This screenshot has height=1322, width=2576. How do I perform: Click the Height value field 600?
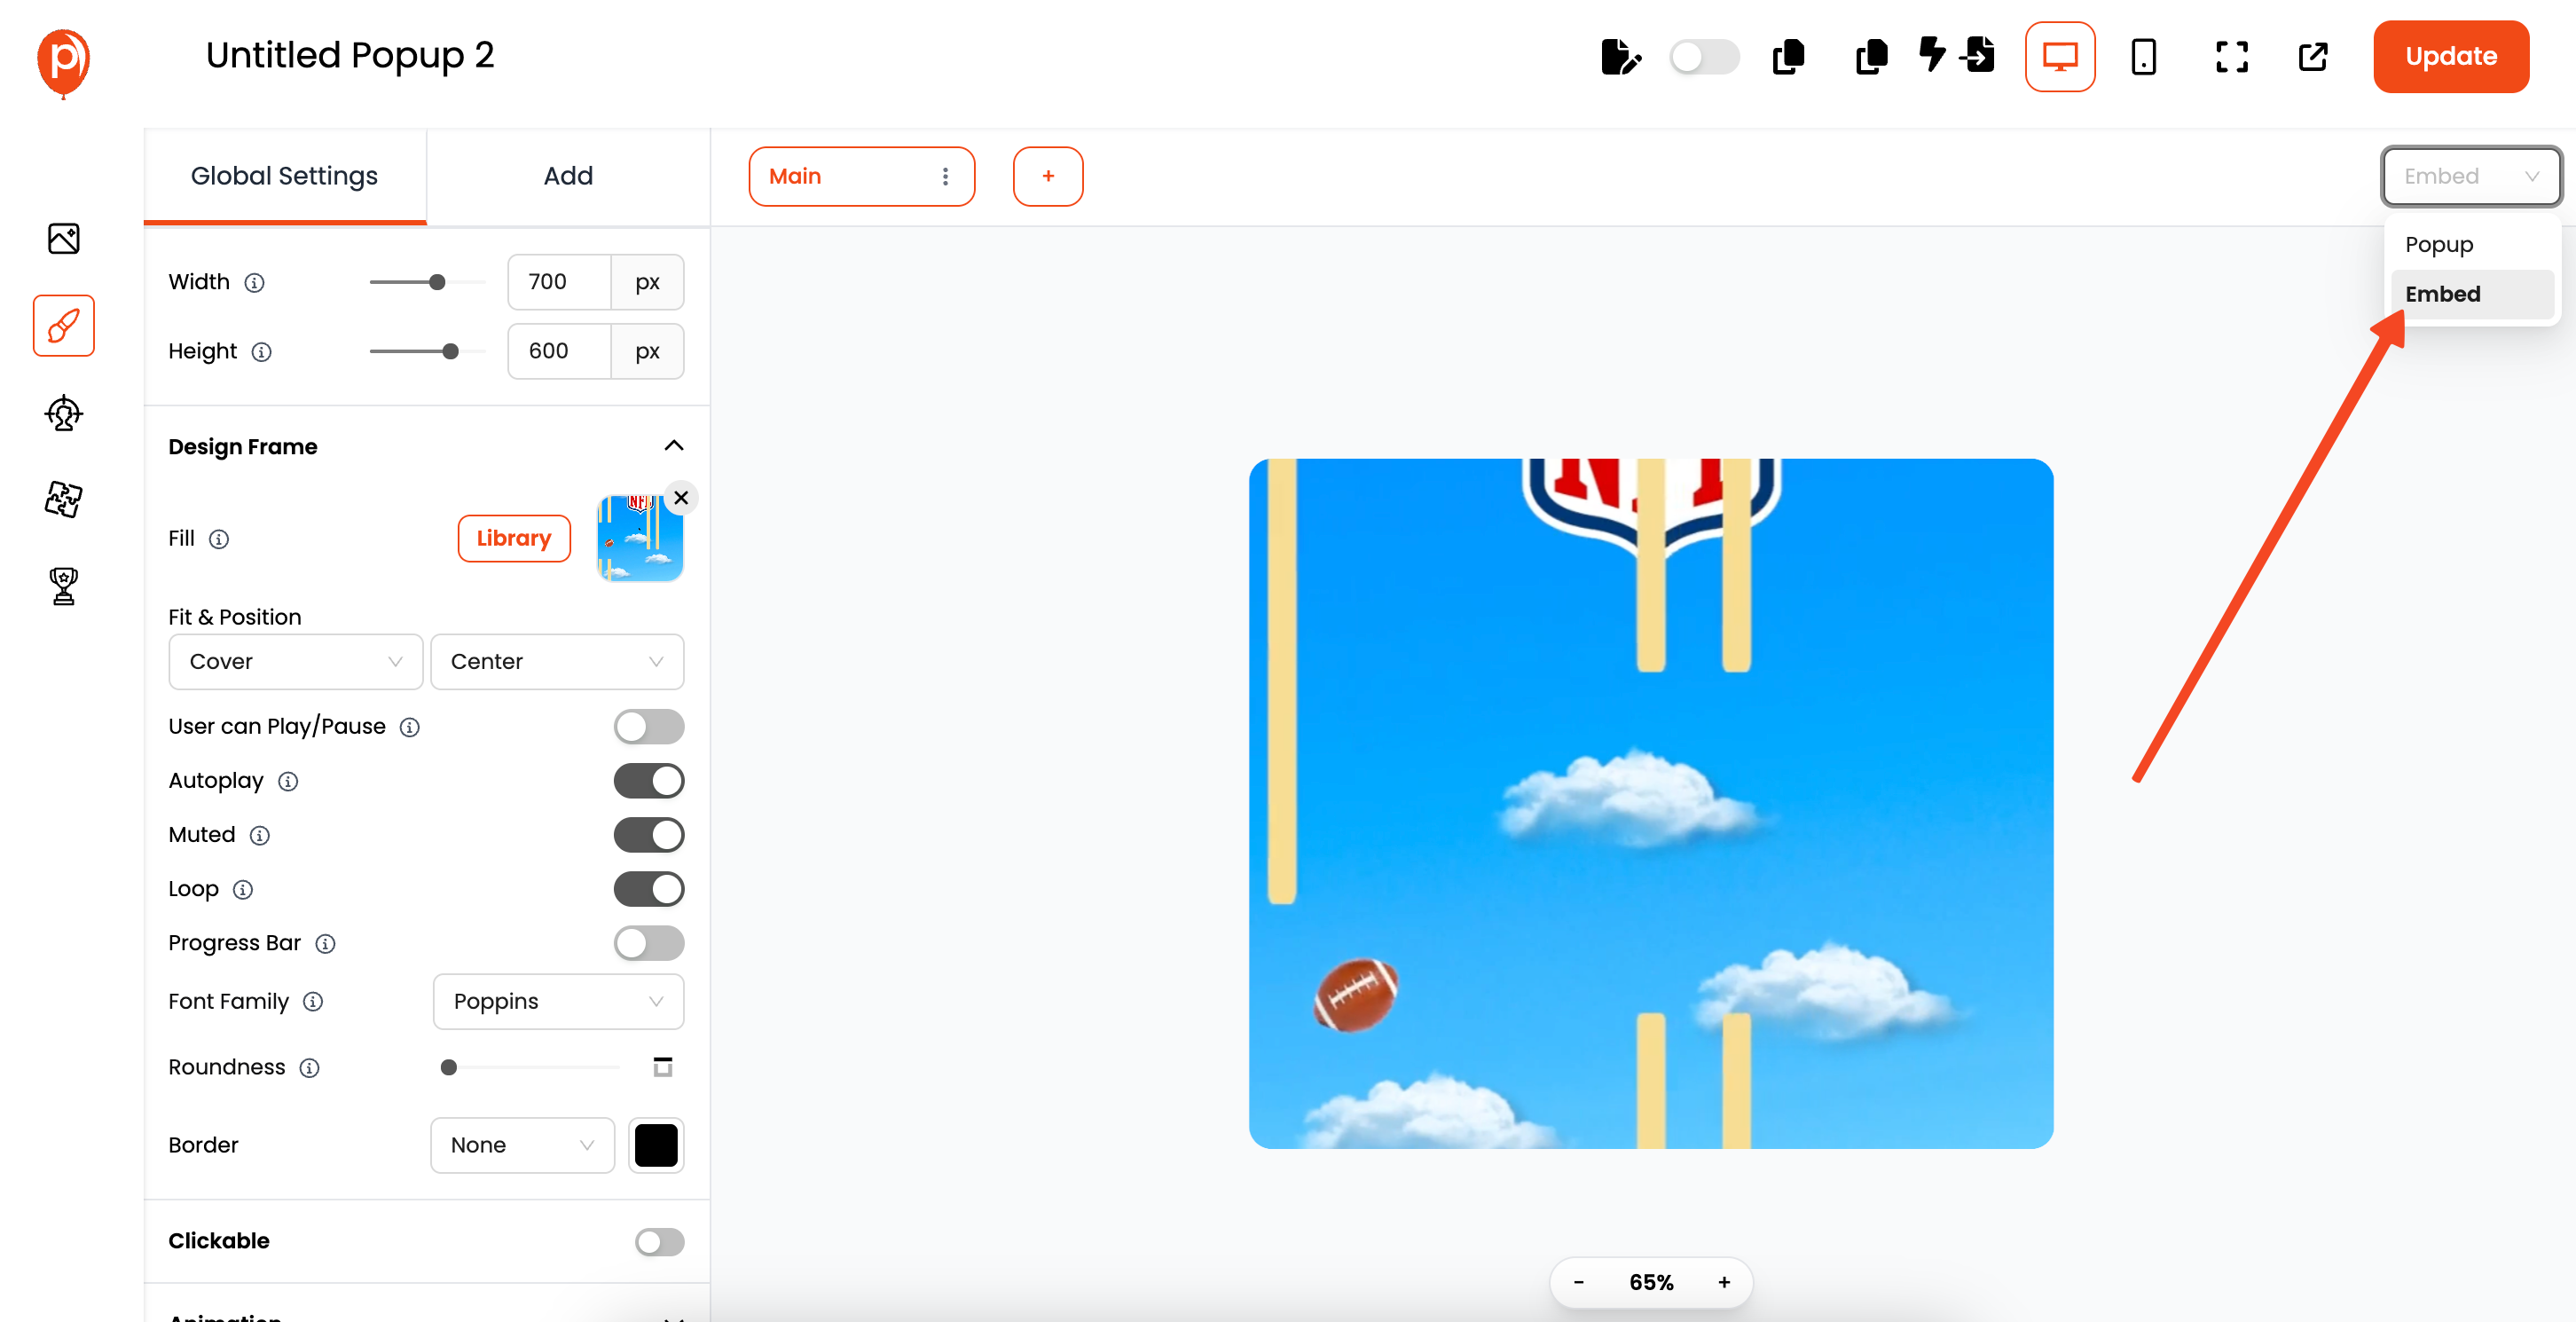click(560, 351)
